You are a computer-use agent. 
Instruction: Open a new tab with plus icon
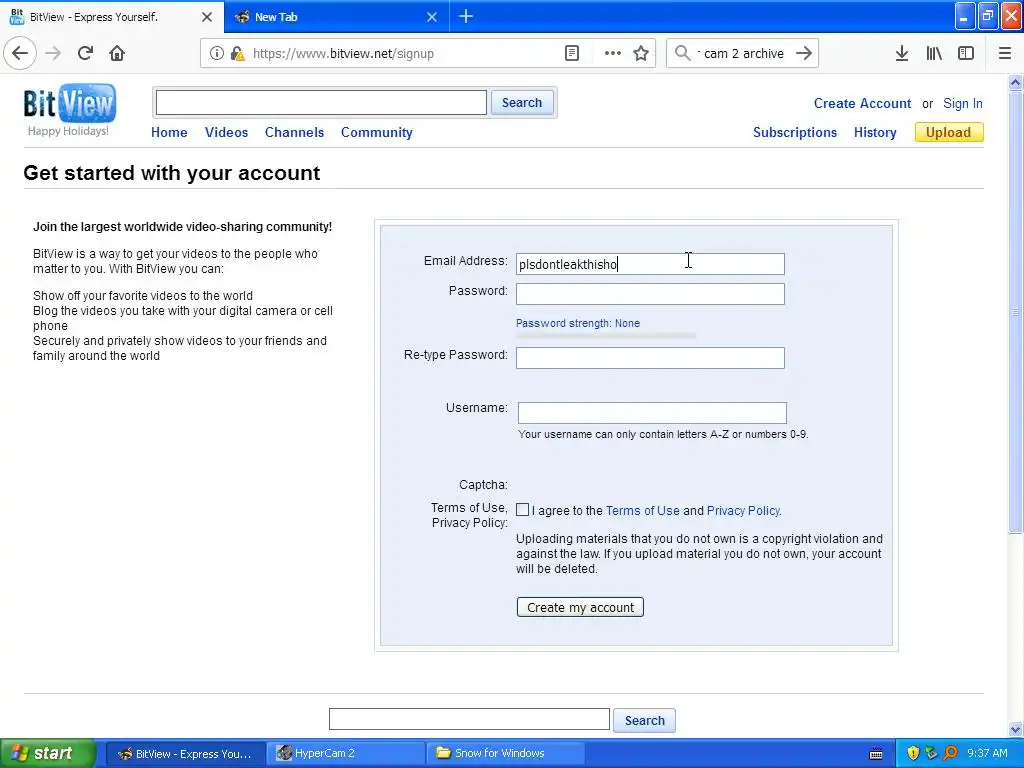466,16
